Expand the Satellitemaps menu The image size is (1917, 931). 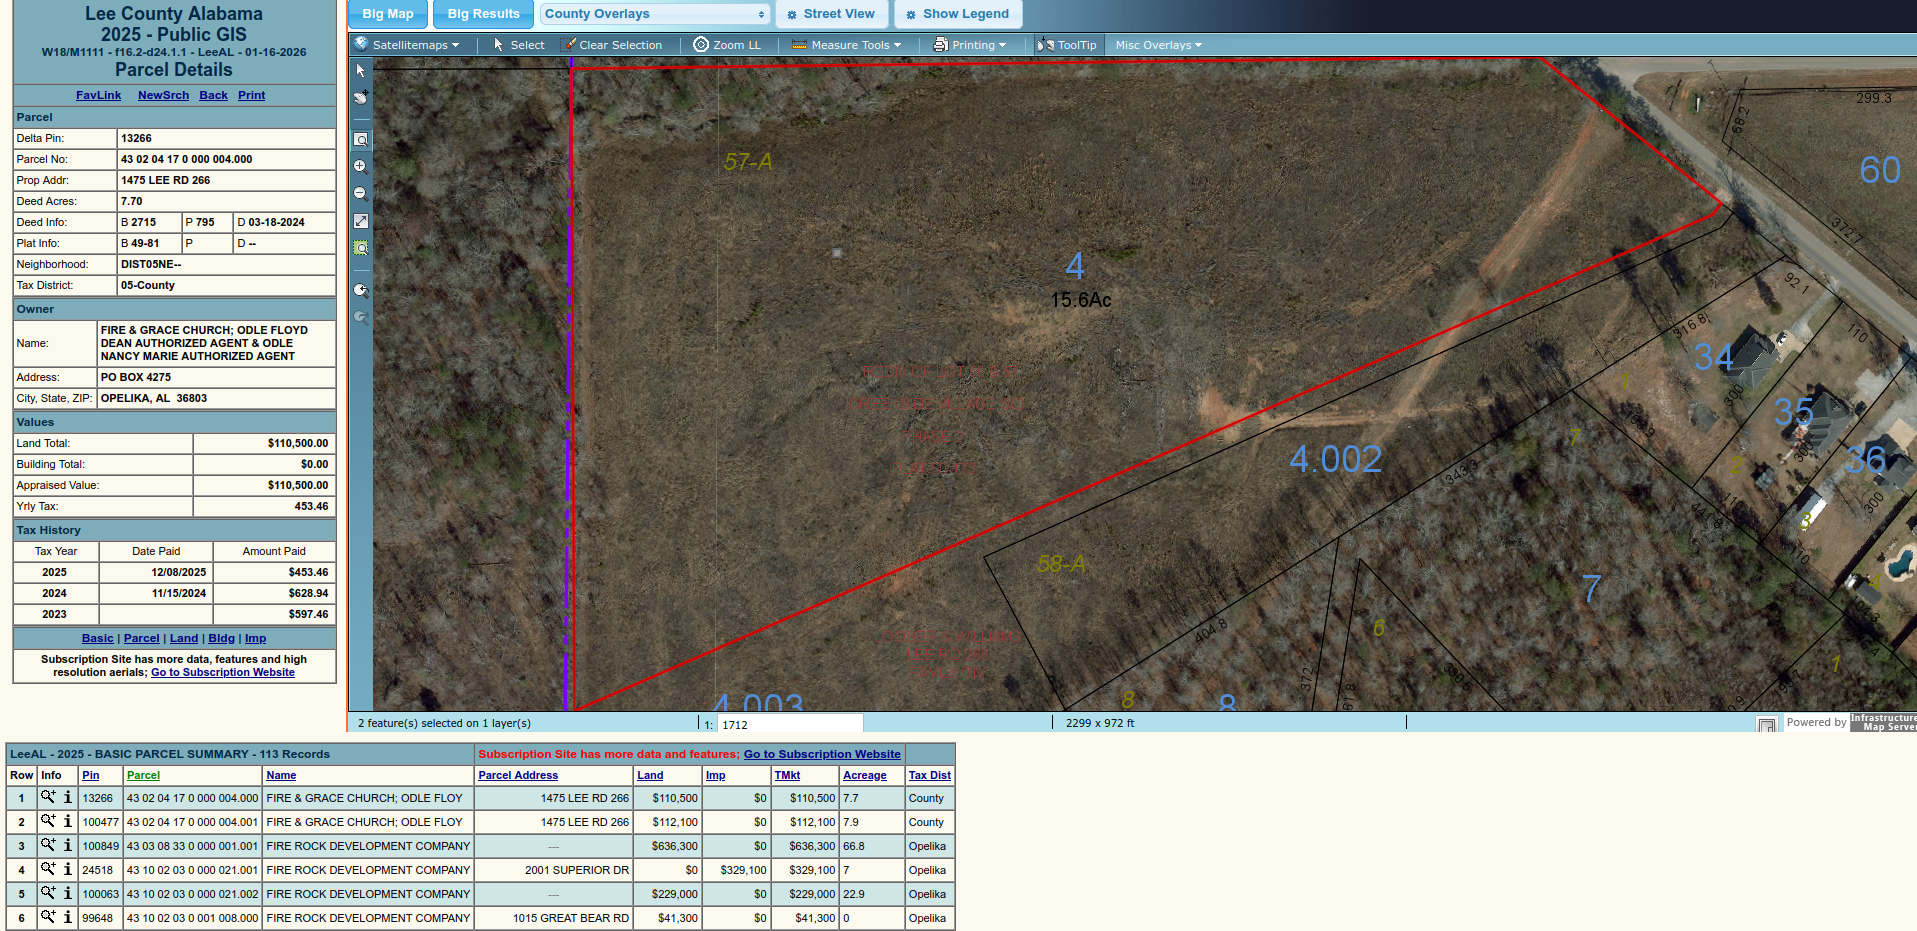(407, 45)
